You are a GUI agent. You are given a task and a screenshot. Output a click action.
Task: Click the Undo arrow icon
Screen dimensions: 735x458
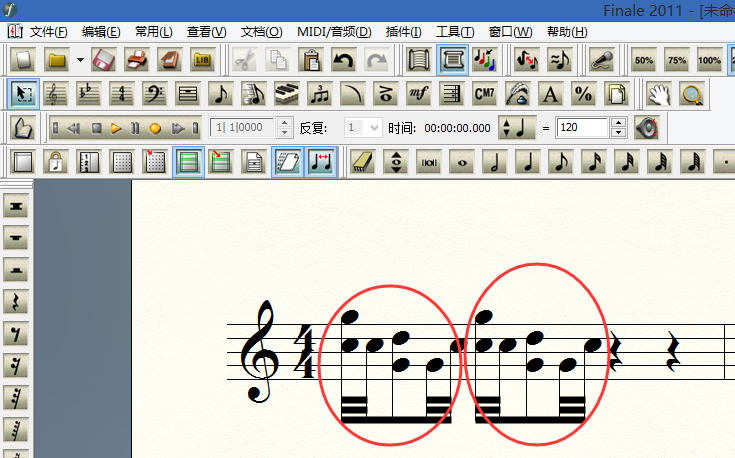coord(344,60)
